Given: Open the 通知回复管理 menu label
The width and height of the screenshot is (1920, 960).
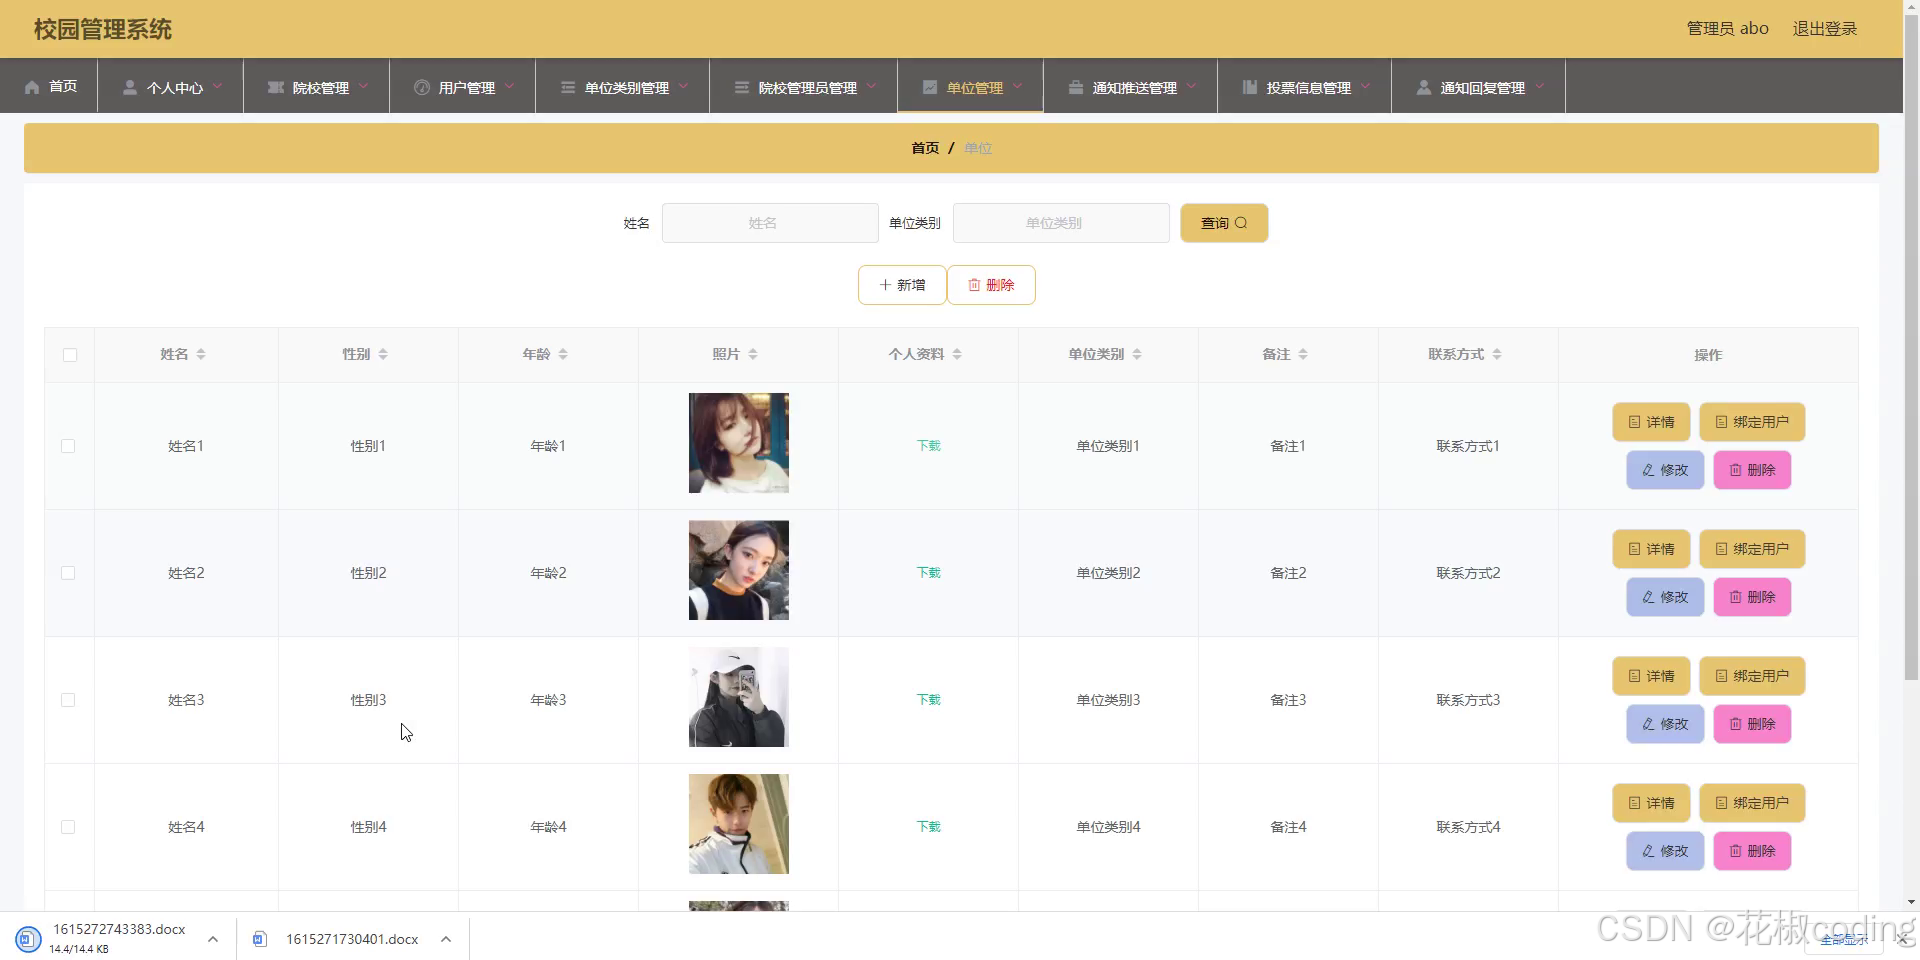Looking at the screenshot, I should click(x=1482, y=88).
